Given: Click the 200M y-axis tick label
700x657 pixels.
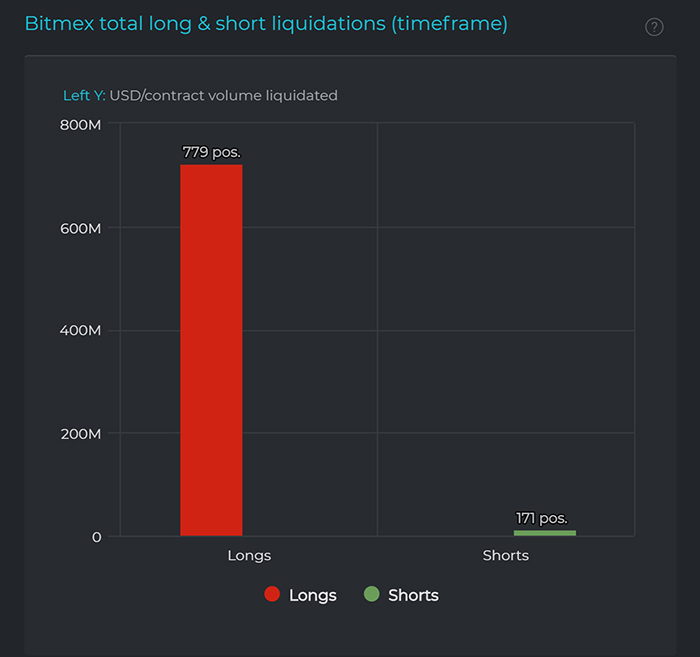Looking at the screenshot, I should pos(81,434).
